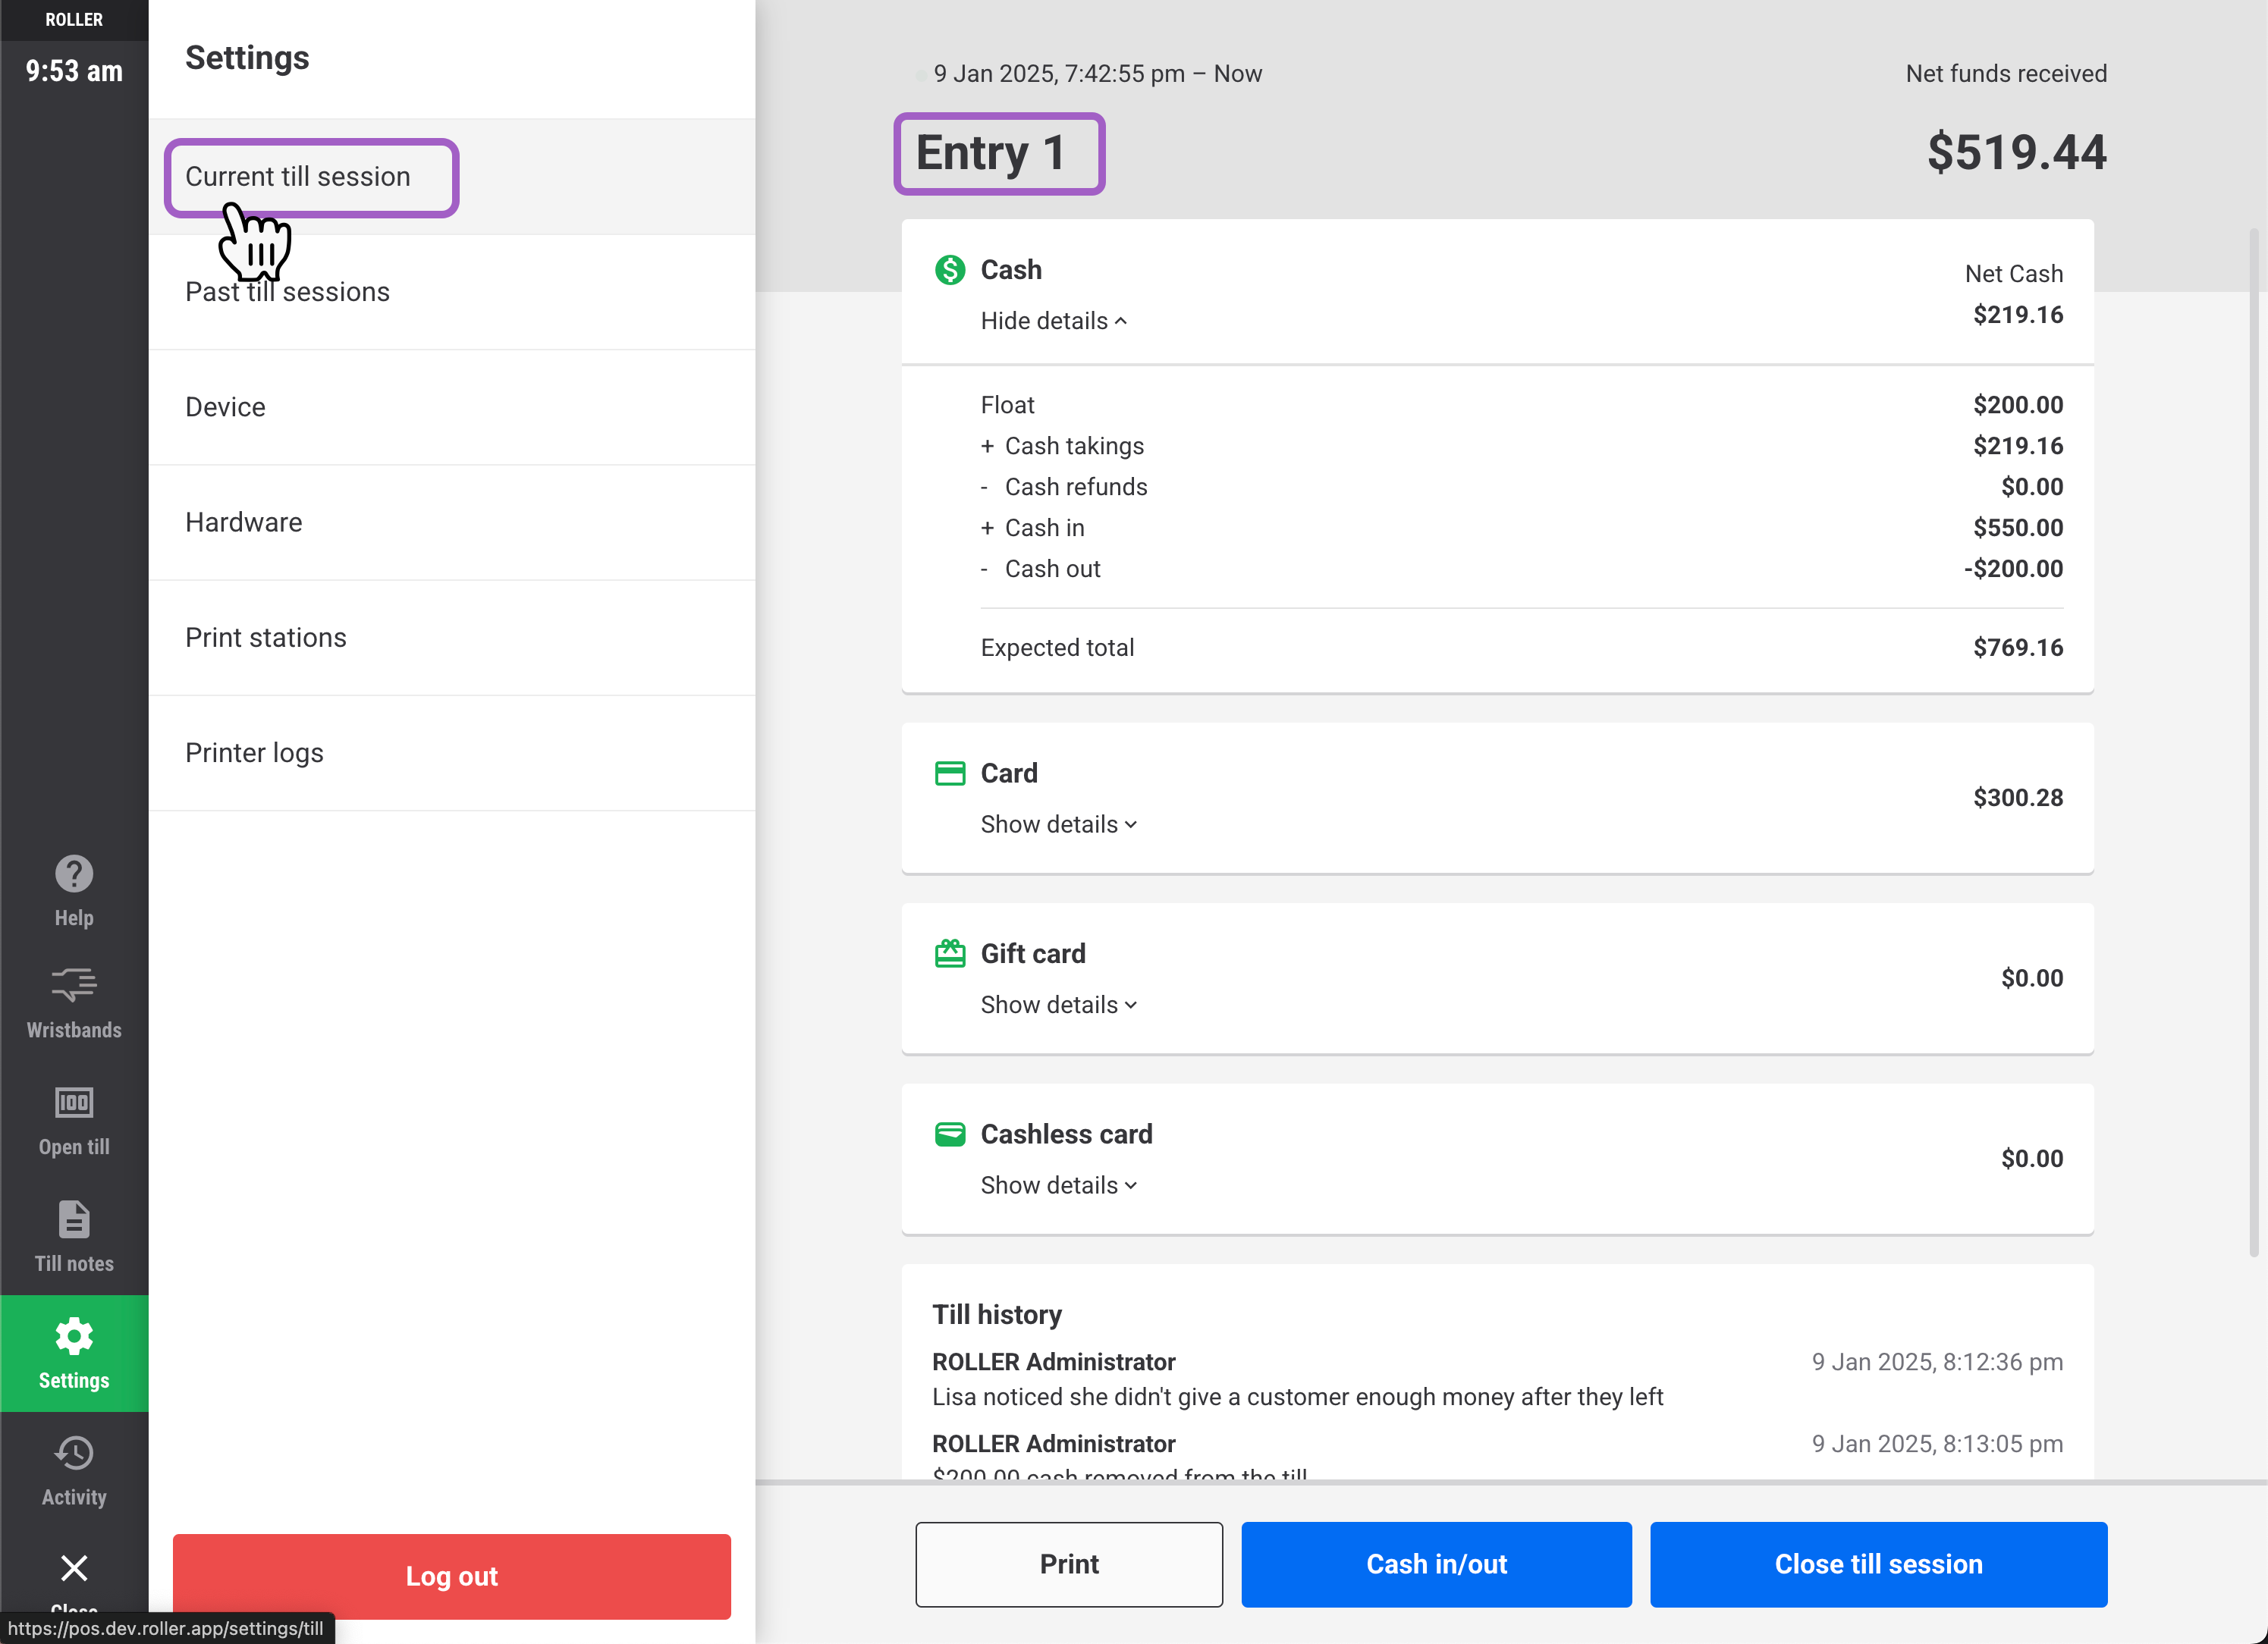The width and height of the screenshot is (2268, 1644).
Task: Click the Gift card icon
Action: pos(949,953)
